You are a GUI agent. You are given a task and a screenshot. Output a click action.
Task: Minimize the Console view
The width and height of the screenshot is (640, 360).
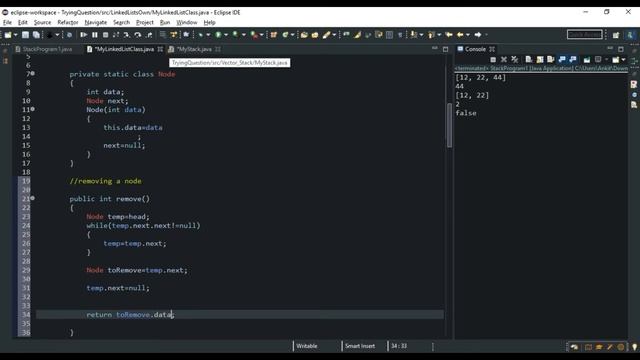pyautogui.click(x=610, y=49)
